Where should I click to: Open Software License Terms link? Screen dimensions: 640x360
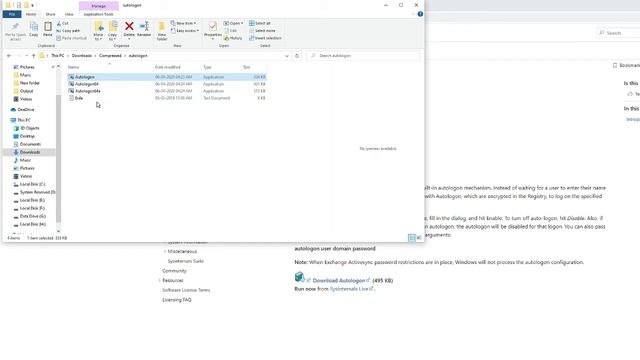click(186, 290)
